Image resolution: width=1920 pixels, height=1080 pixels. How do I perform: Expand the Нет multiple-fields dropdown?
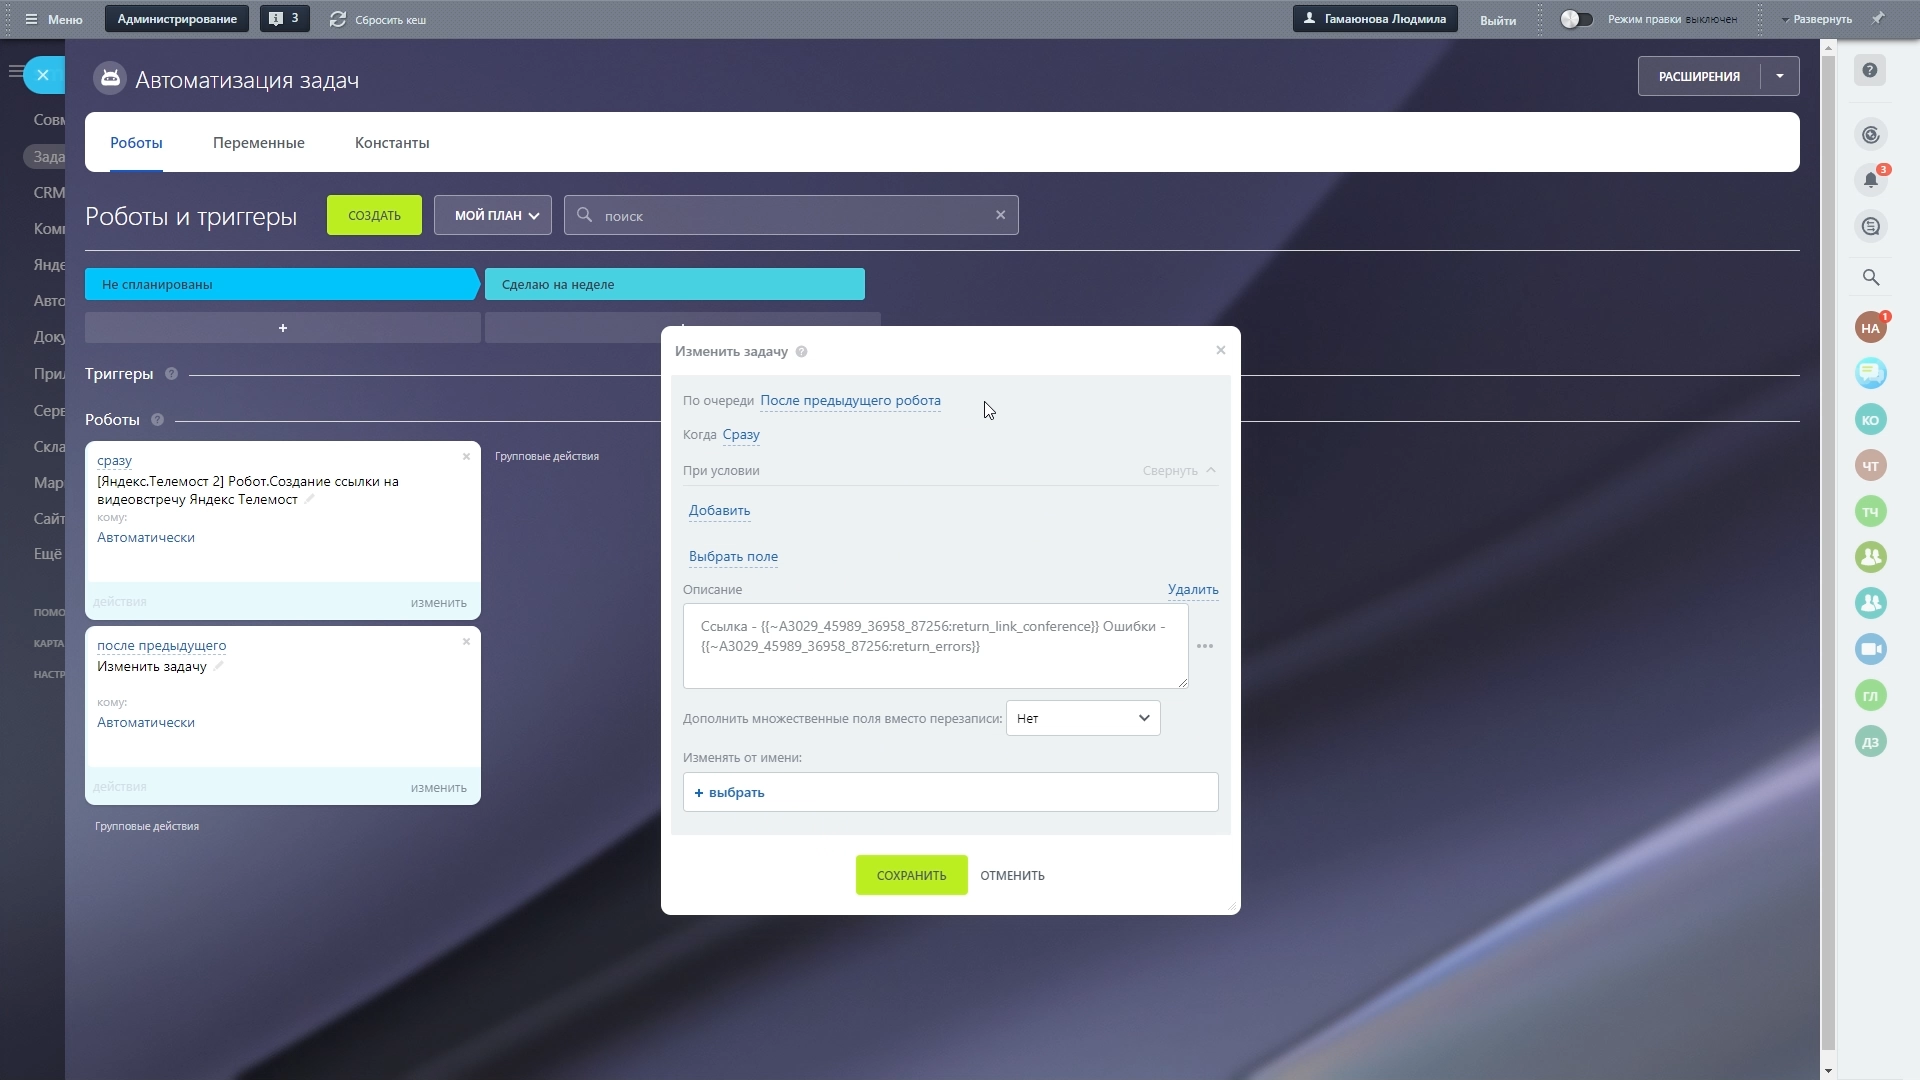[x=1083, y=718]
